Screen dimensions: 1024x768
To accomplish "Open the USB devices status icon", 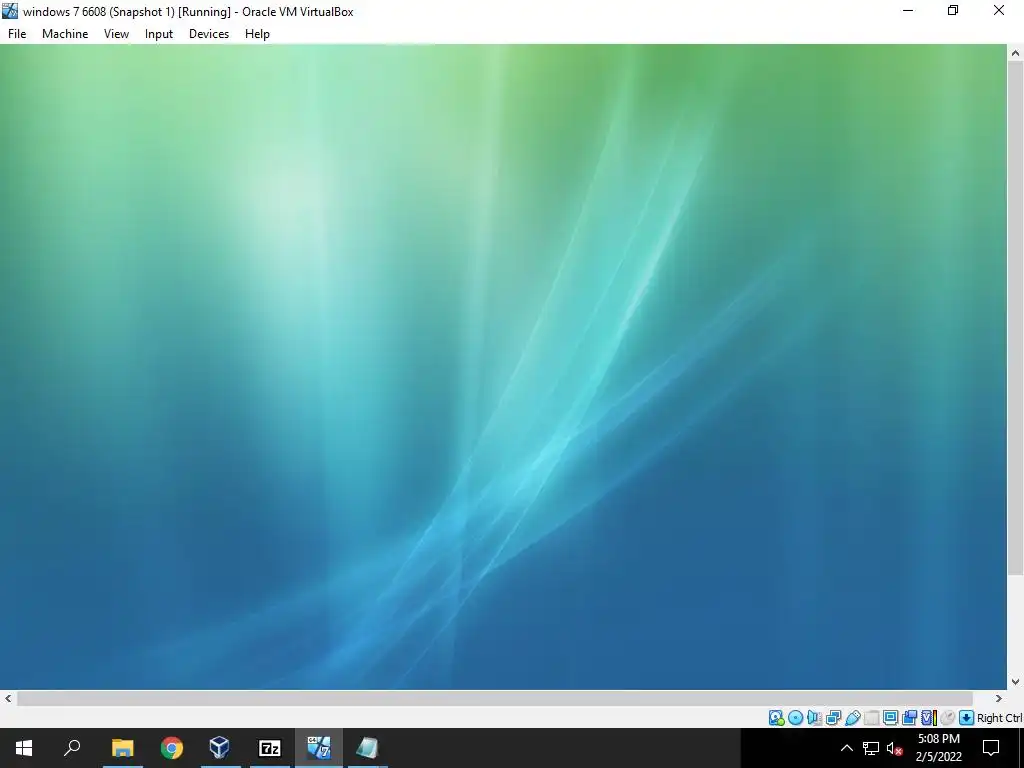I will tap(852, 718).
